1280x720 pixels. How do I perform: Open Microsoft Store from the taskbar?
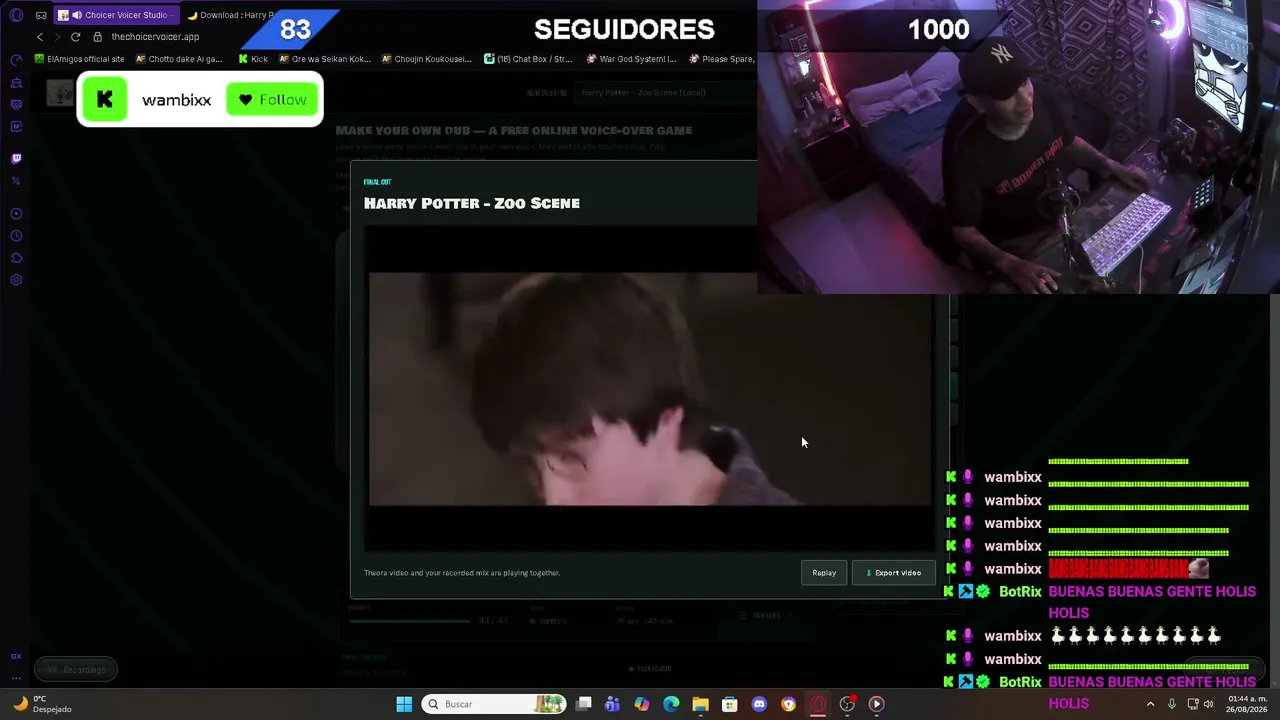(730, 704)
